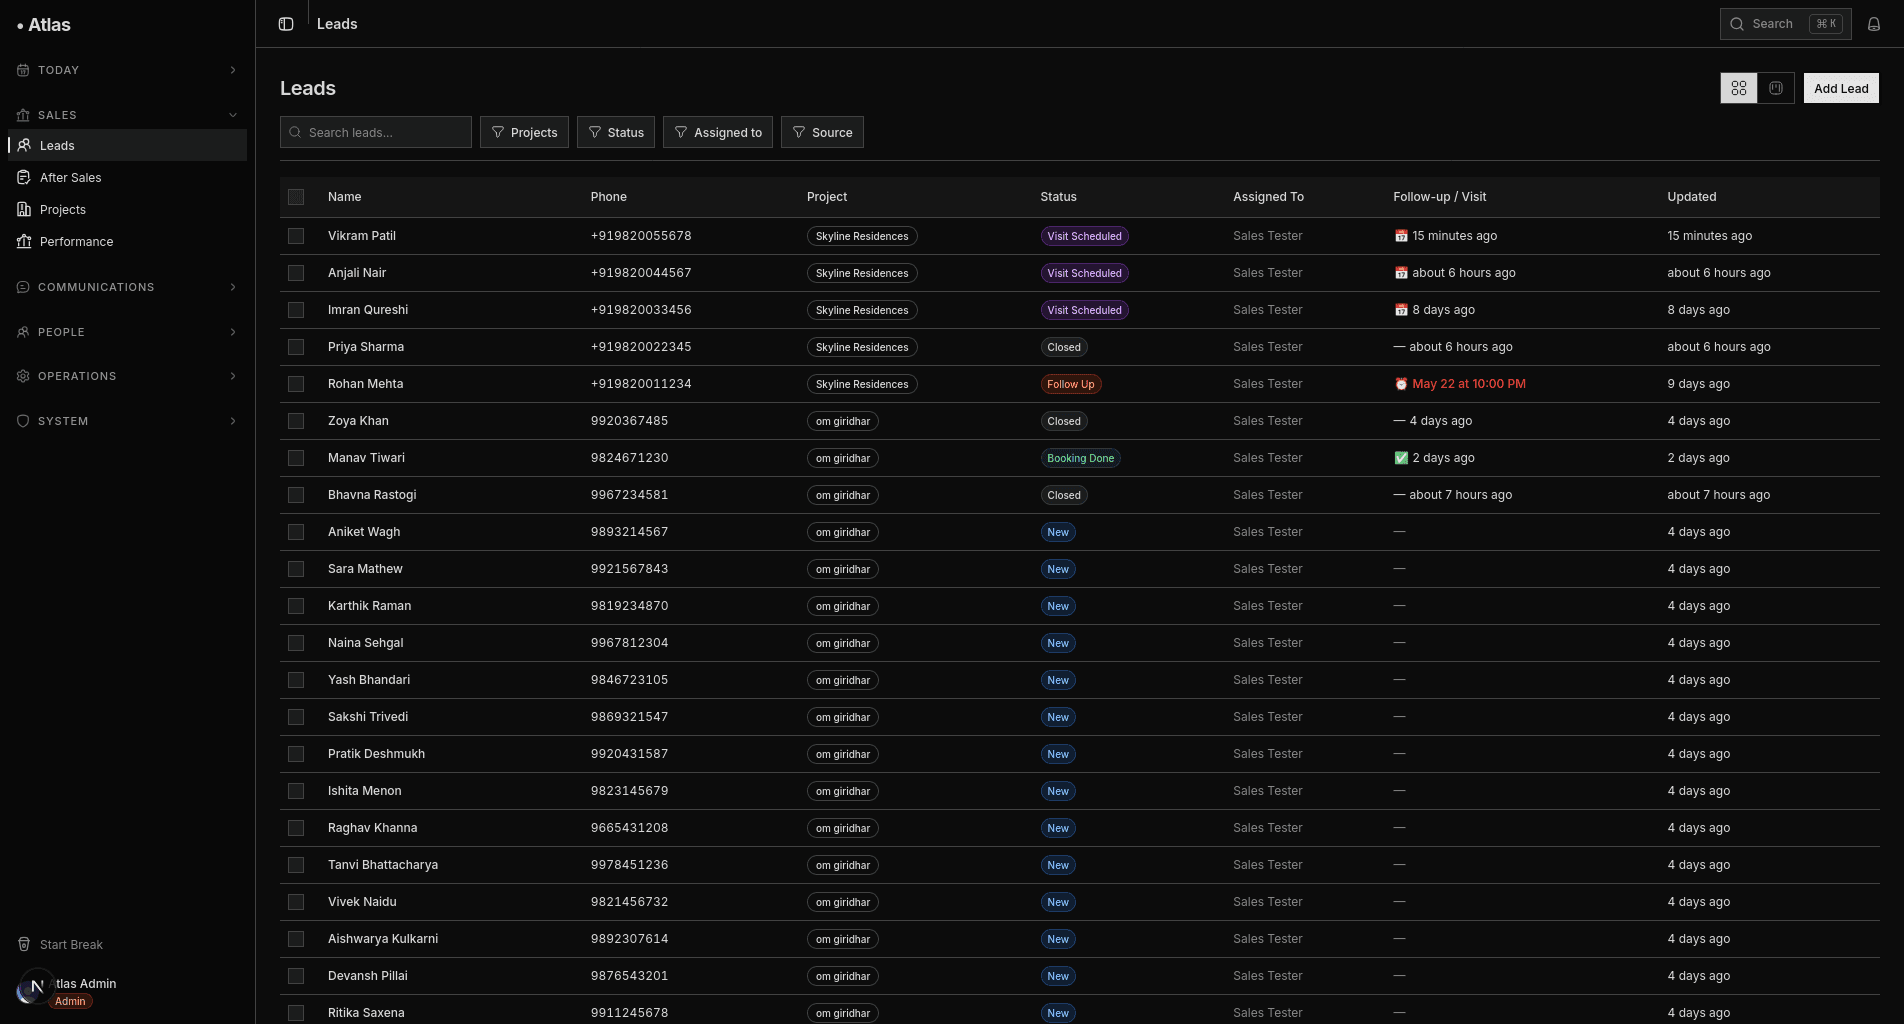The image size is (1904, 1024).
Task: Open the Assigned to filter dropdown
Action: pyautogui.click(x=718, y=132)
